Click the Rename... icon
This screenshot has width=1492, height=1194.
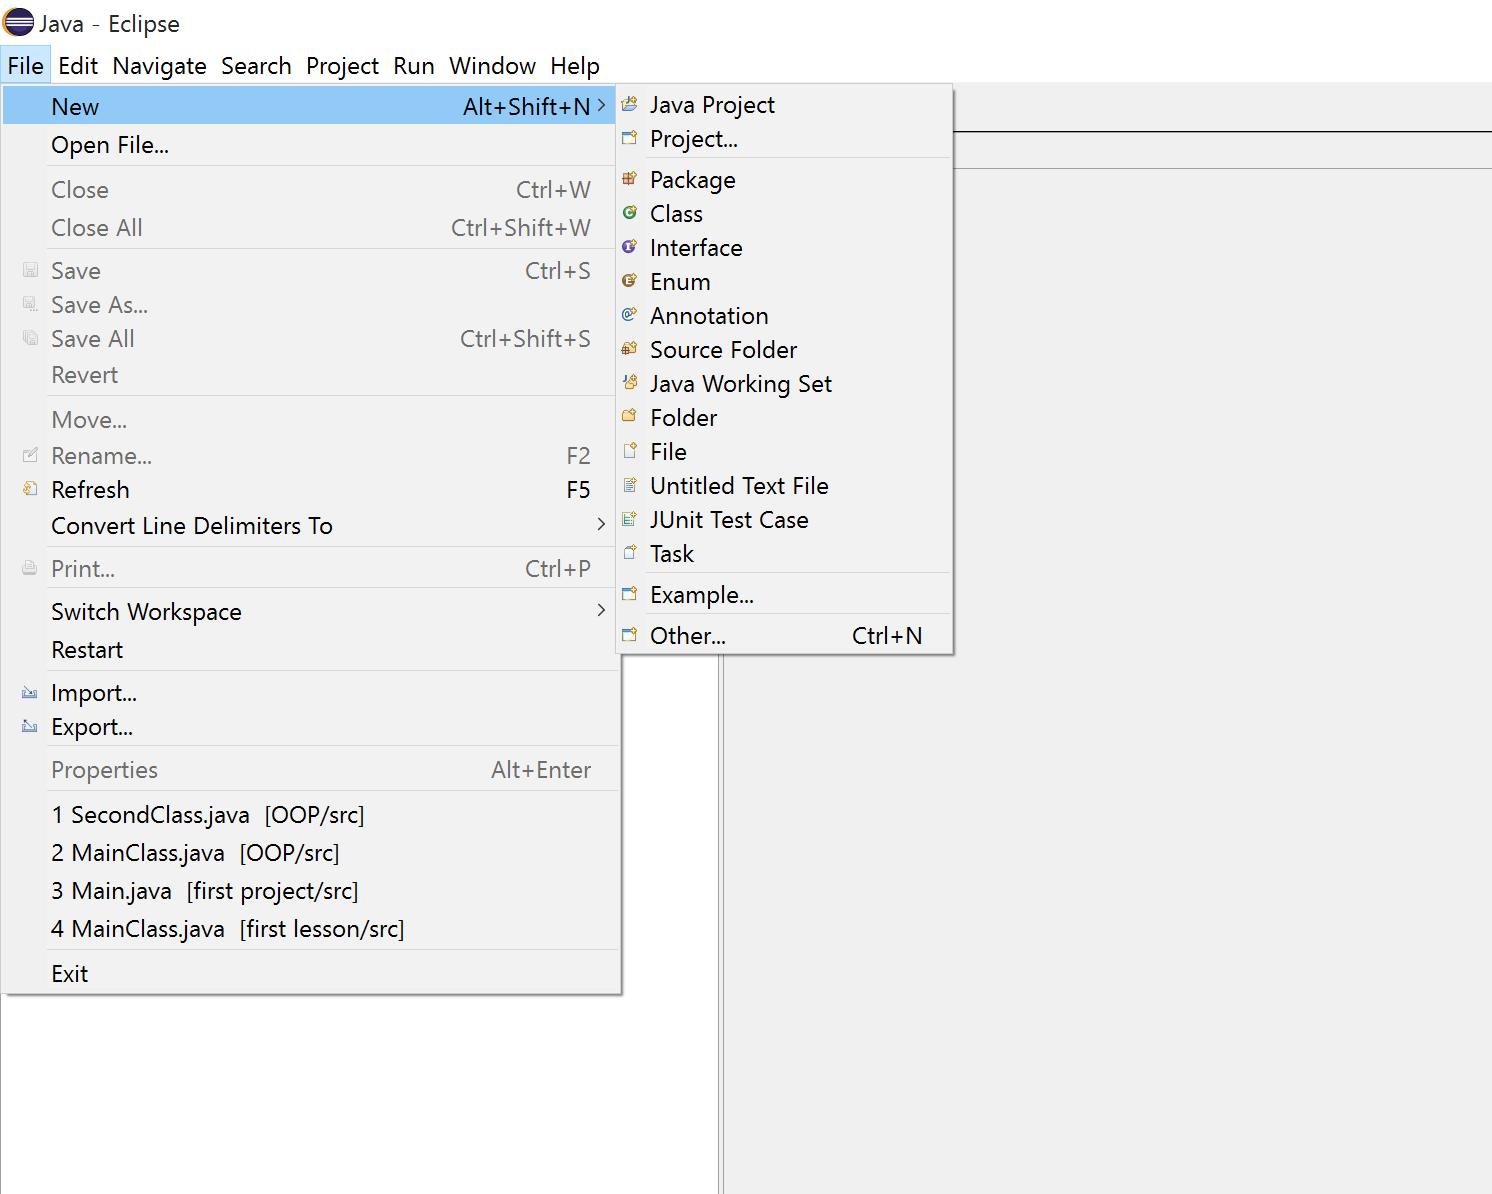tap(30, 455)
